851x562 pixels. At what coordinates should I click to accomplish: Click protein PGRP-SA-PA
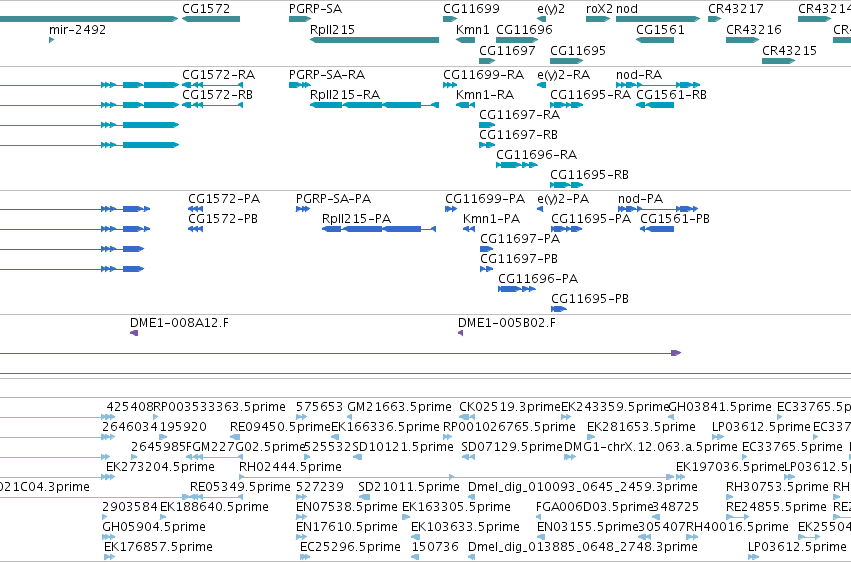tap(303, 209)
